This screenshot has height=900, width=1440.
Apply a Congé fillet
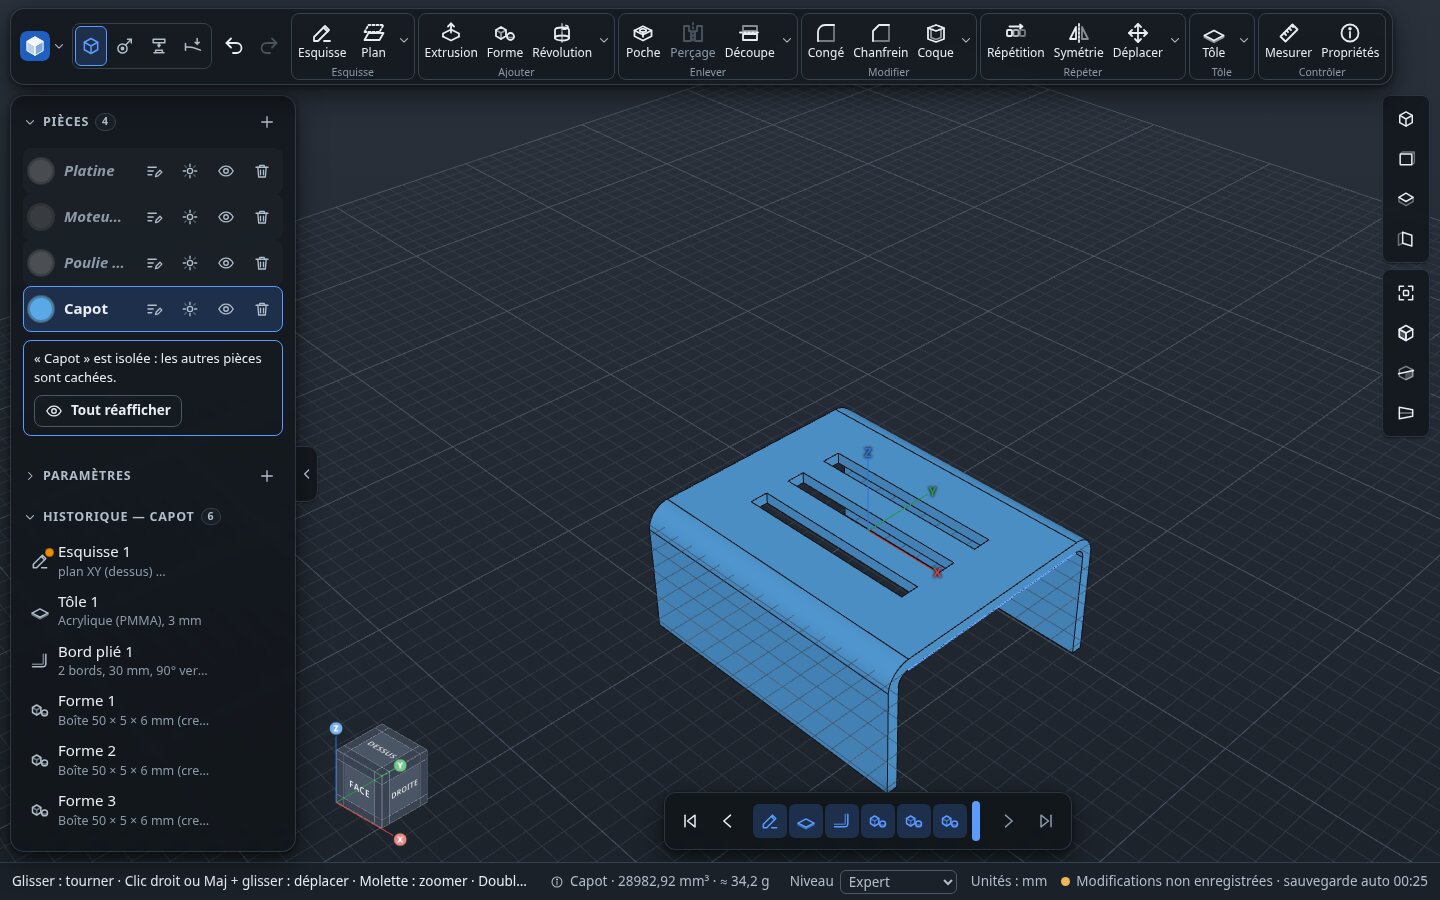click(825, 41)
